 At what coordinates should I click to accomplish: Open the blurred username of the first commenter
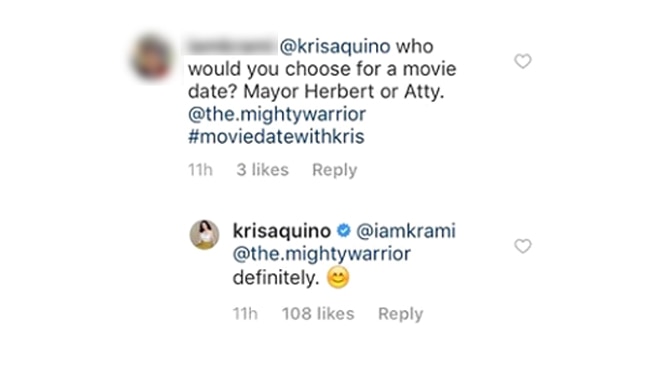point(231,46)
